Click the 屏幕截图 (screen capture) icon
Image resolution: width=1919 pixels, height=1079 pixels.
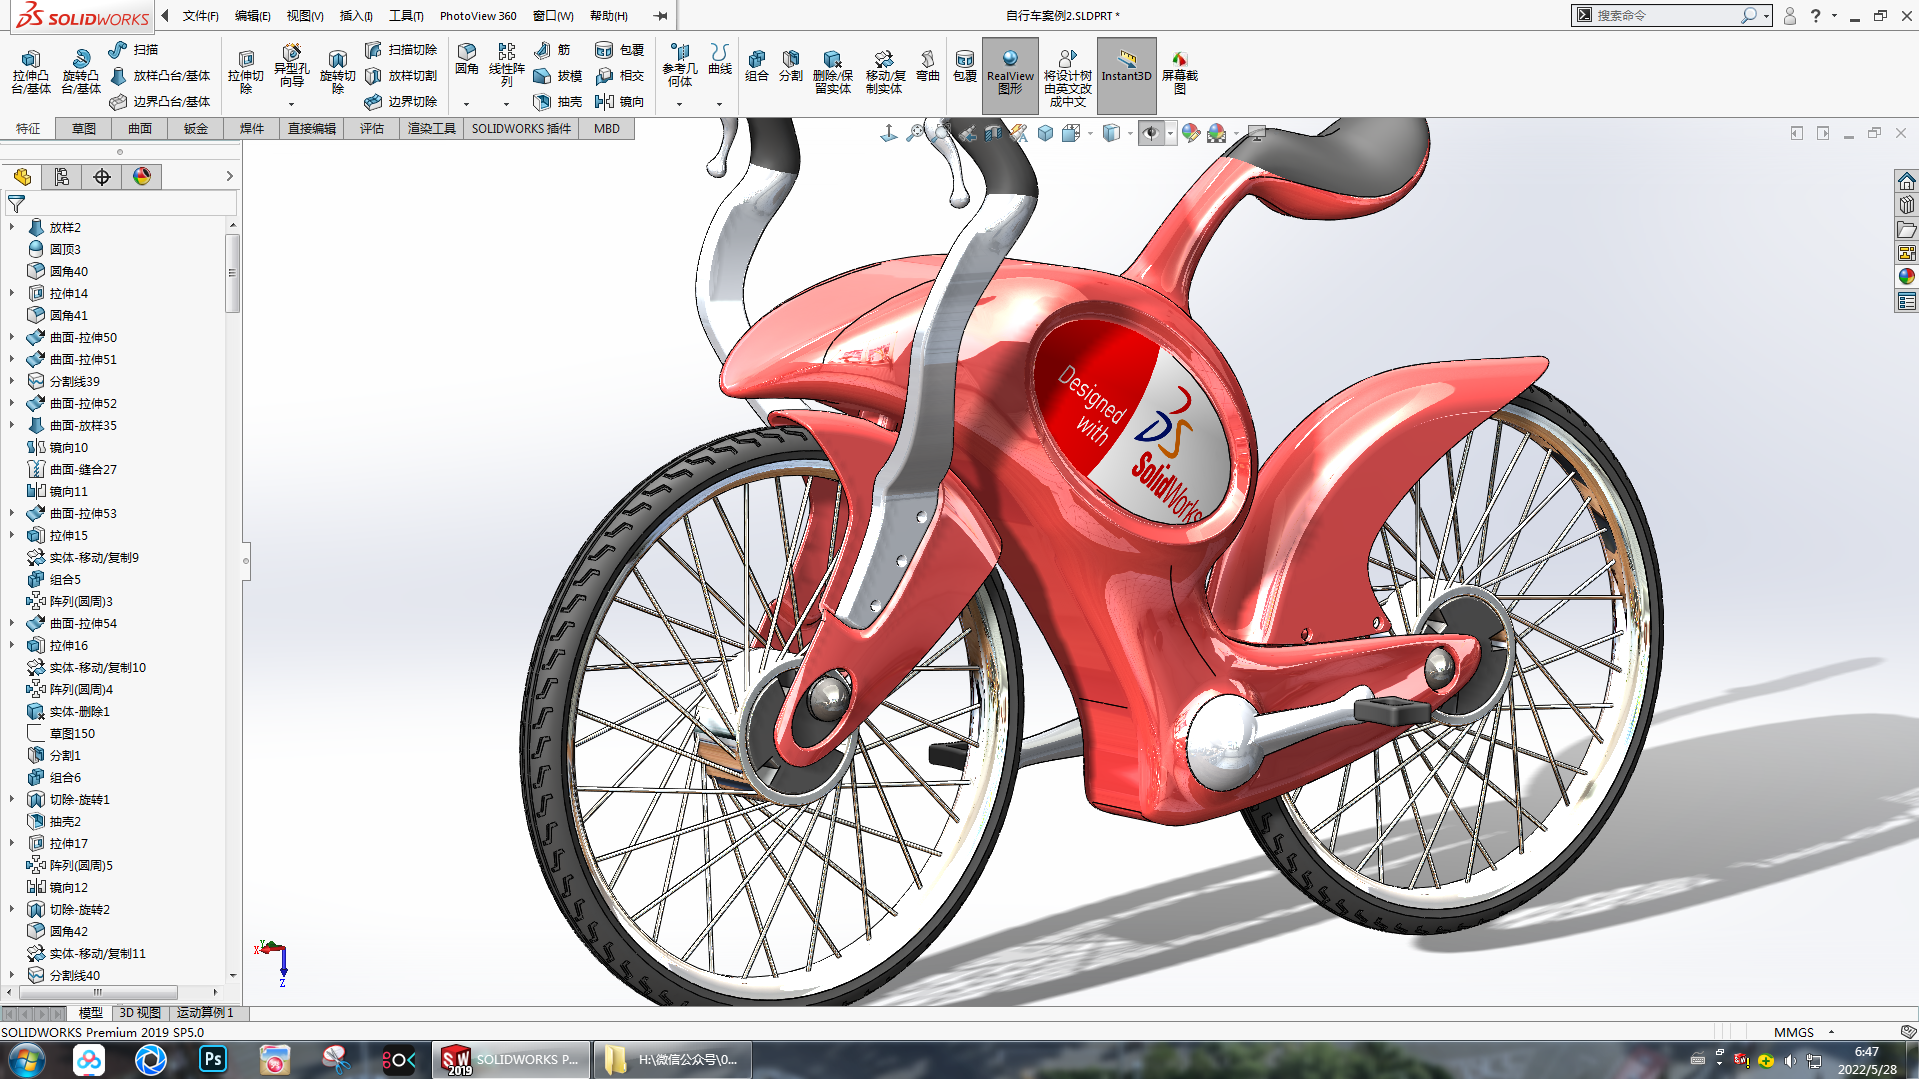click(x=1179, y=72)
